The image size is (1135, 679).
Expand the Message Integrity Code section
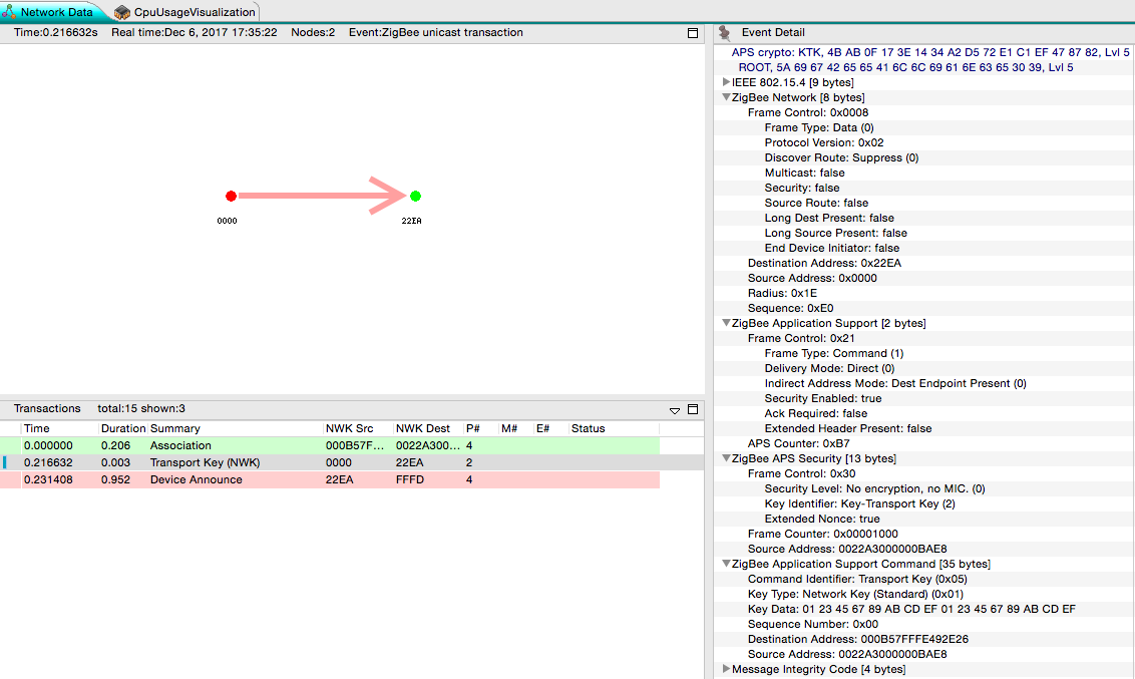tap(726, 669)
